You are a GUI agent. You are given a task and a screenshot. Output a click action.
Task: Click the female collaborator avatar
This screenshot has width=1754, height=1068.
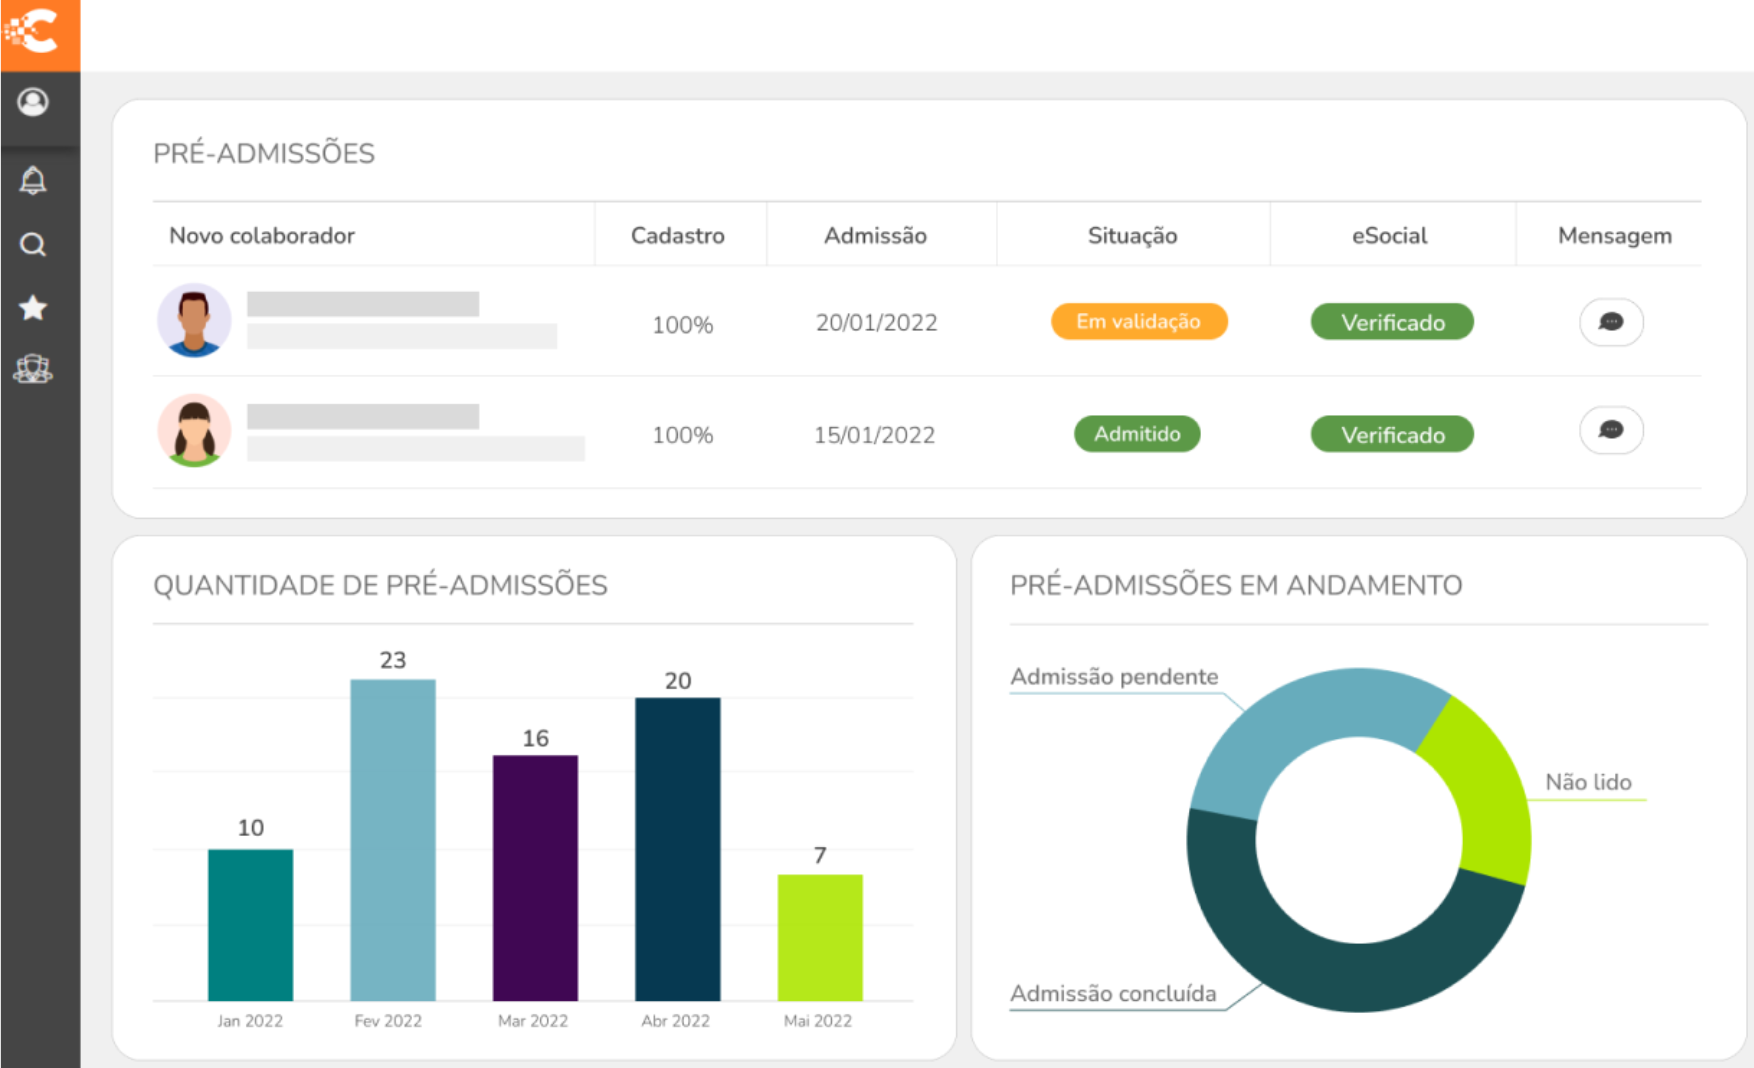pos(194,431)
